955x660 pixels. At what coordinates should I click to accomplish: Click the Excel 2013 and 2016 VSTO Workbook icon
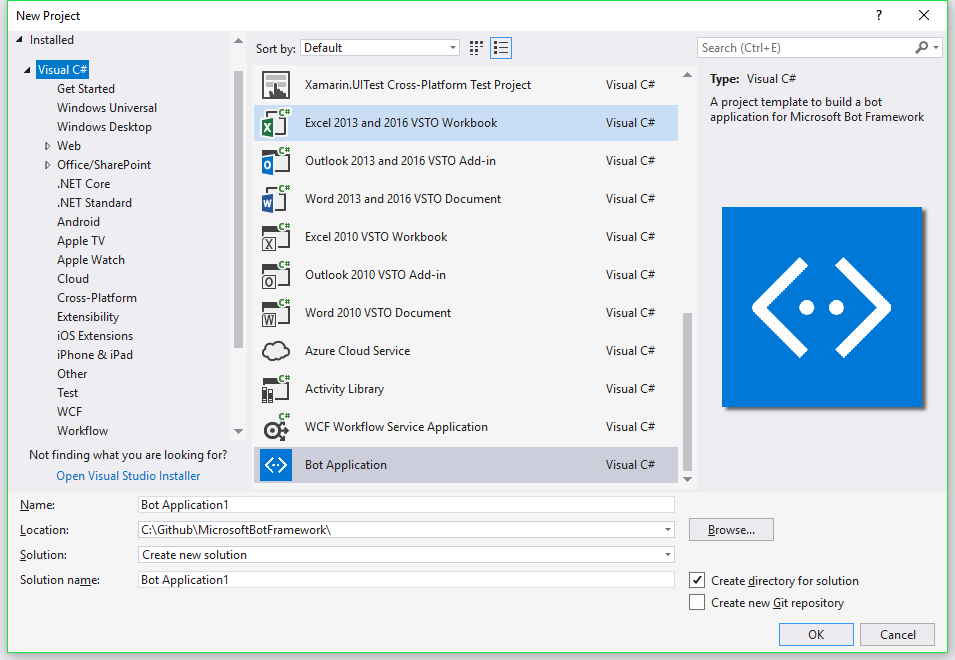click(276, 123)
